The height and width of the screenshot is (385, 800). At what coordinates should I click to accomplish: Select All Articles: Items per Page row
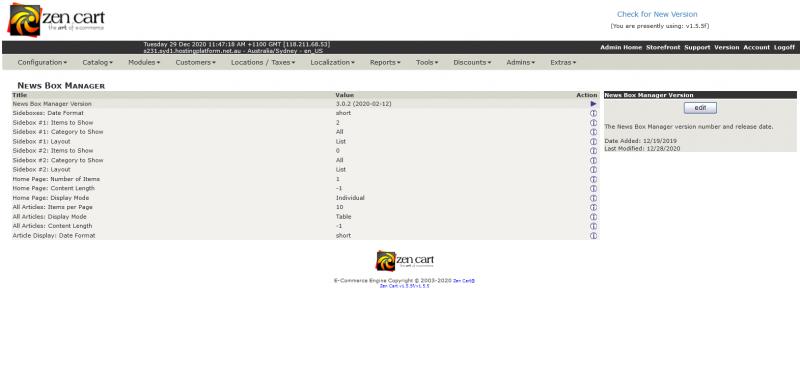[x=305, y=208]
